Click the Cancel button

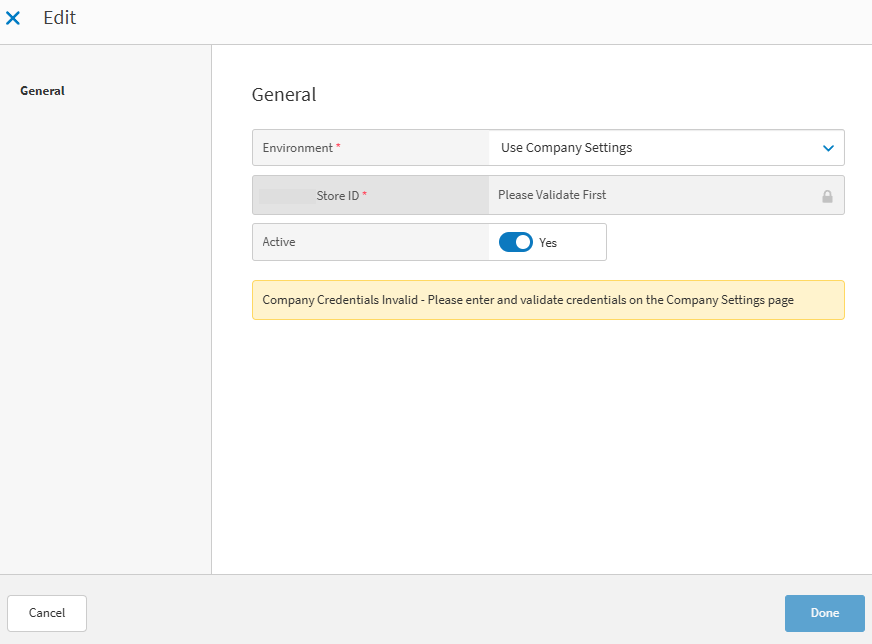coord(47,613)
